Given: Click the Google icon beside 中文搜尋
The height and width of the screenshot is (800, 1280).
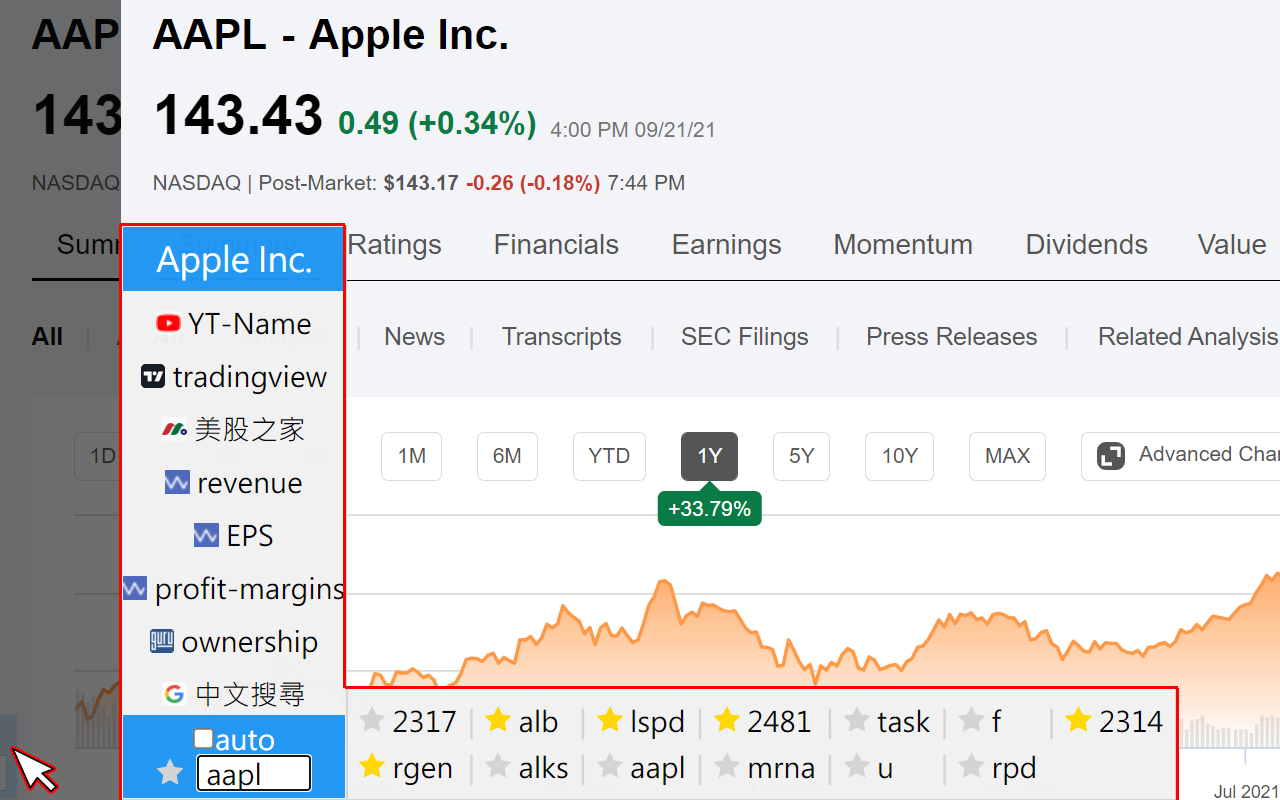Looking at the screenshot, I should point(175,694).
